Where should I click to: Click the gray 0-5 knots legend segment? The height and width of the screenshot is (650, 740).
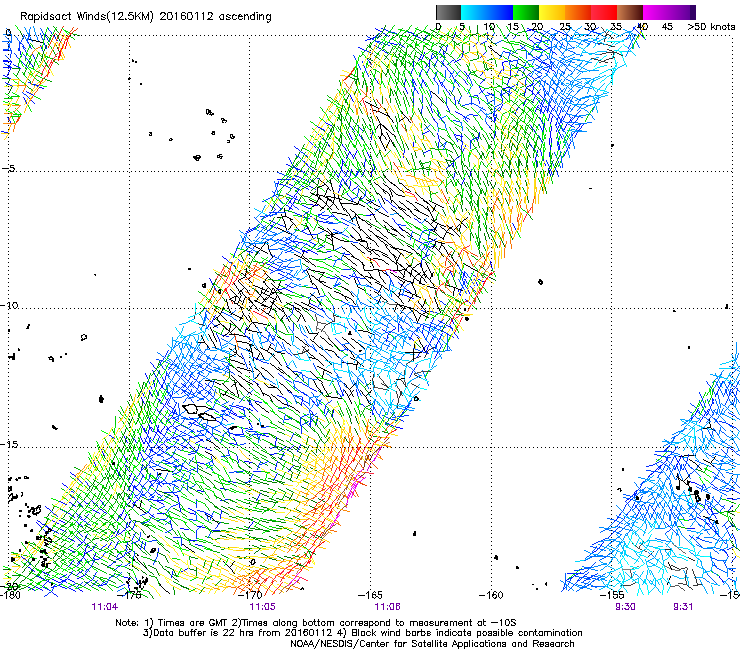[x=448, y=12]
